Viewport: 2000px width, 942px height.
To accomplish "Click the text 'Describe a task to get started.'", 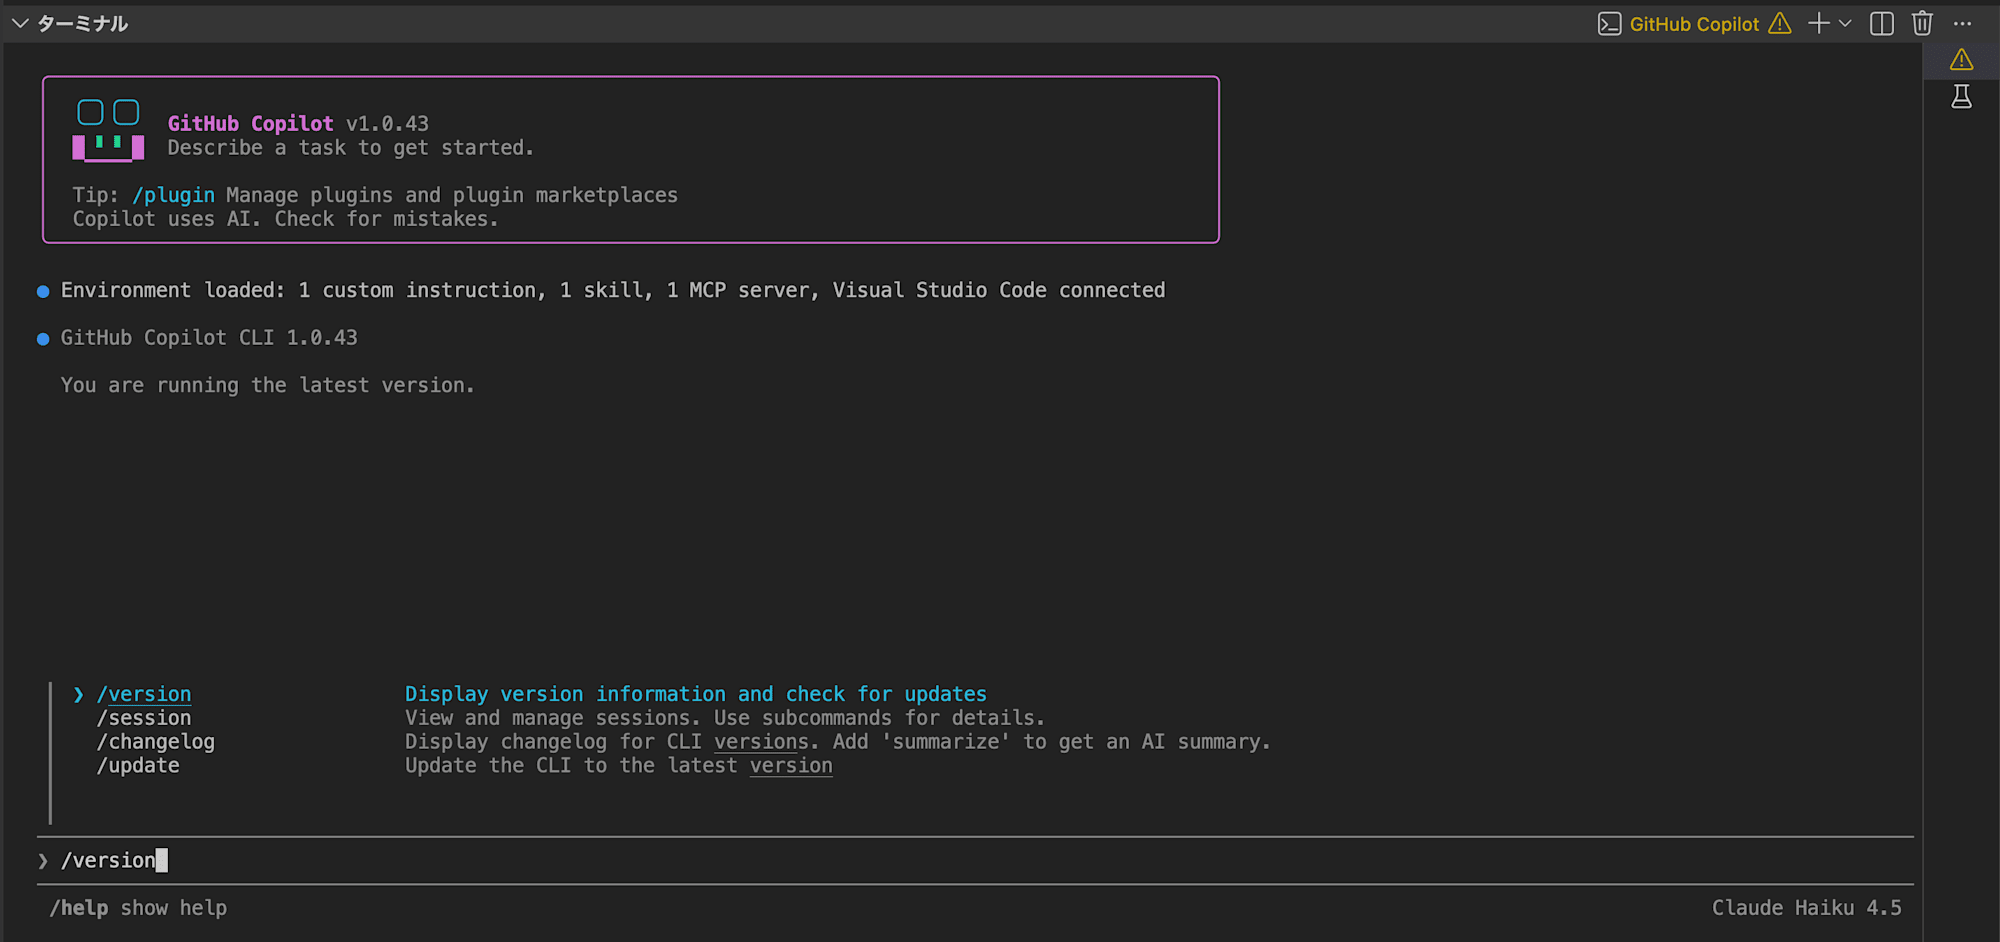I will tap(351, 148).
